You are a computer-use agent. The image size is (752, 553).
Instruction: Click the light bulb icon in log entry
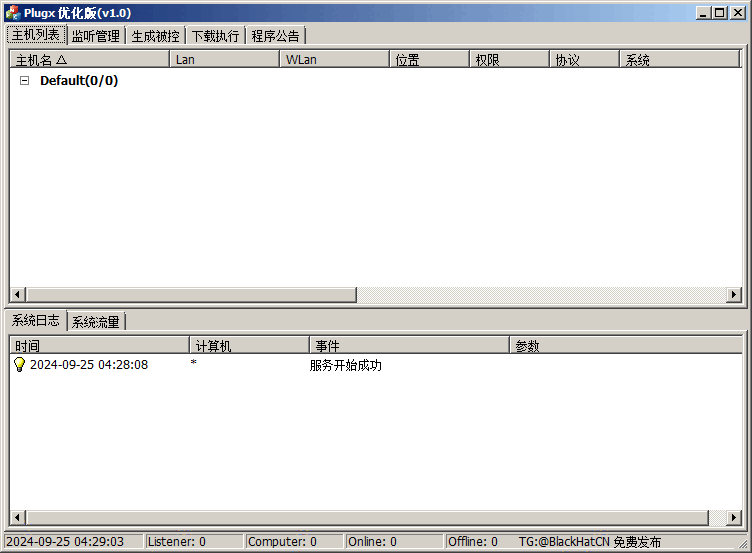coord(19,365)
